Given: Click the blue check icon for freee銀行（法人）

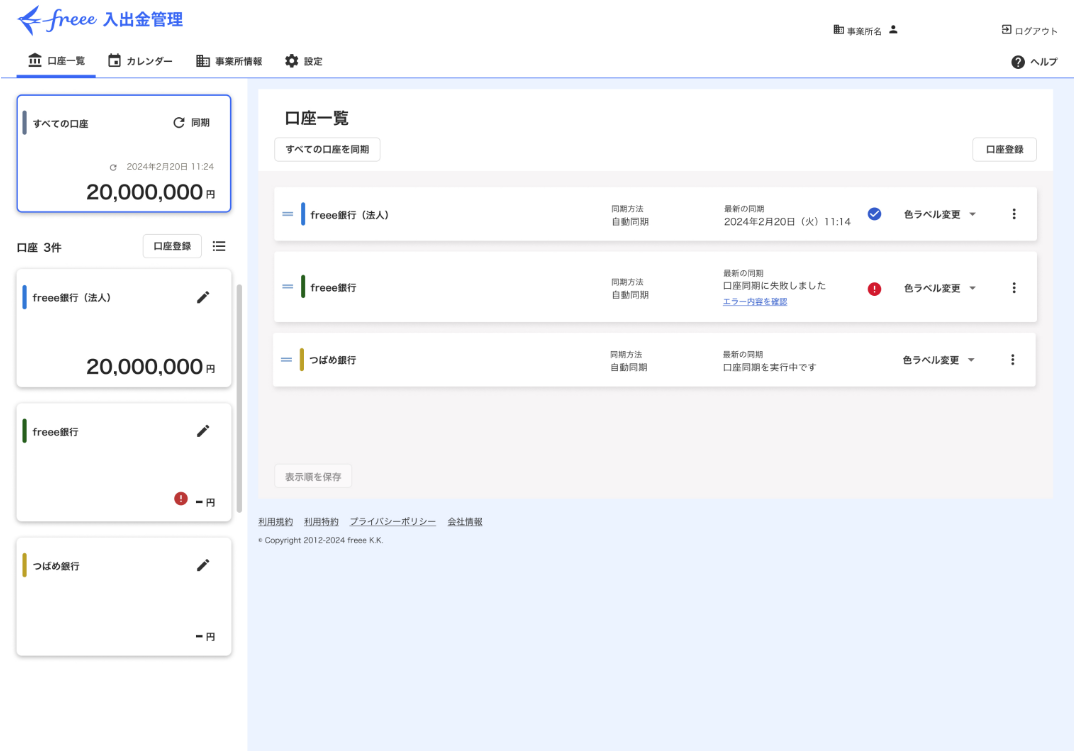Looking at the screenshot, I should [x=875, y=214].
